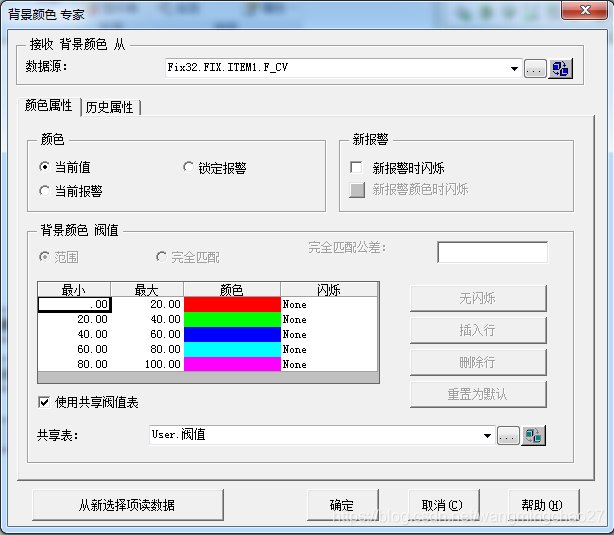Select the minimum cell .00
This screenshot has height=535, width=614.
[x=74, y=304]
